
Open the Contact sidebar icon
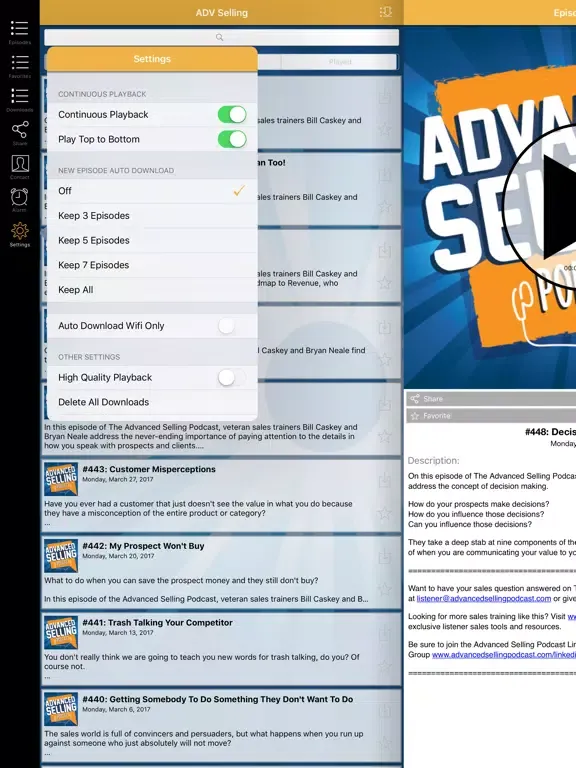(20, 167)
